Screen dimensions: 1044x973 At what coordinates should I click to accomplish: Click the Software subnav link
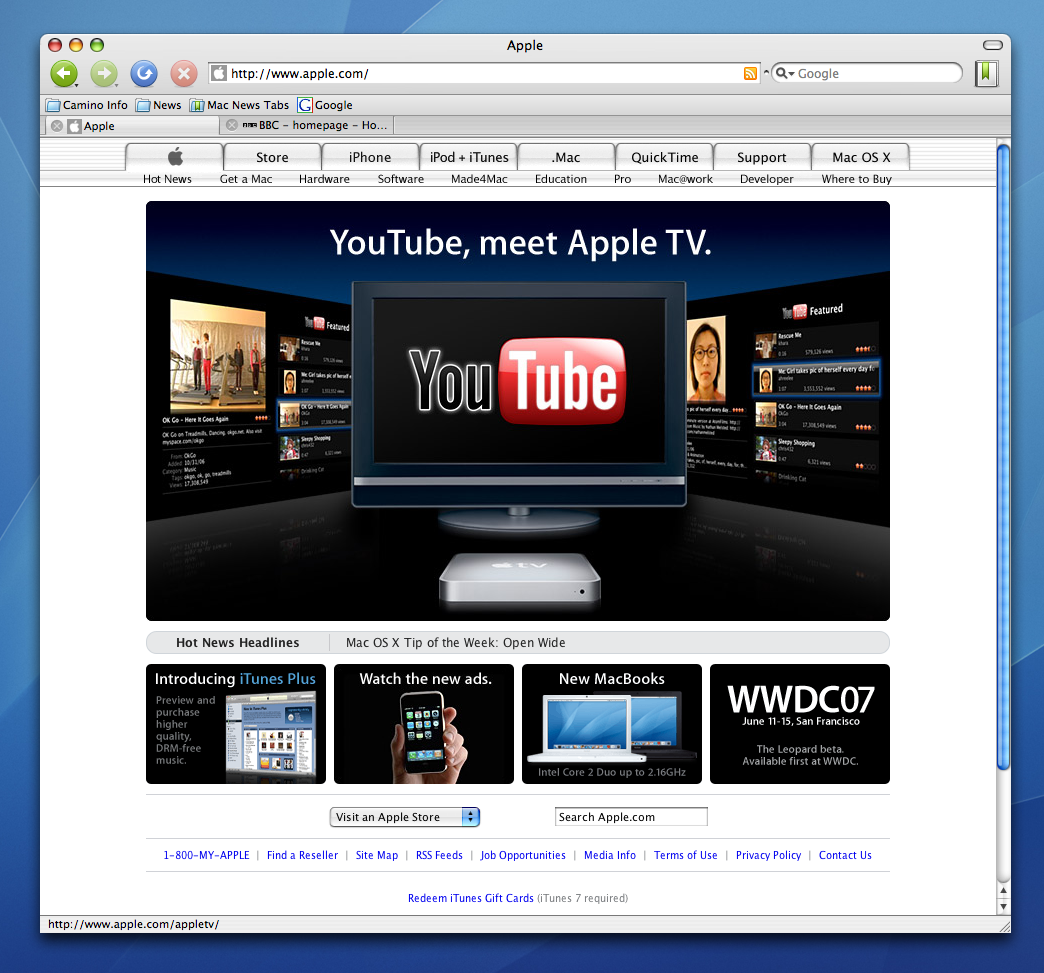(401, 179)
